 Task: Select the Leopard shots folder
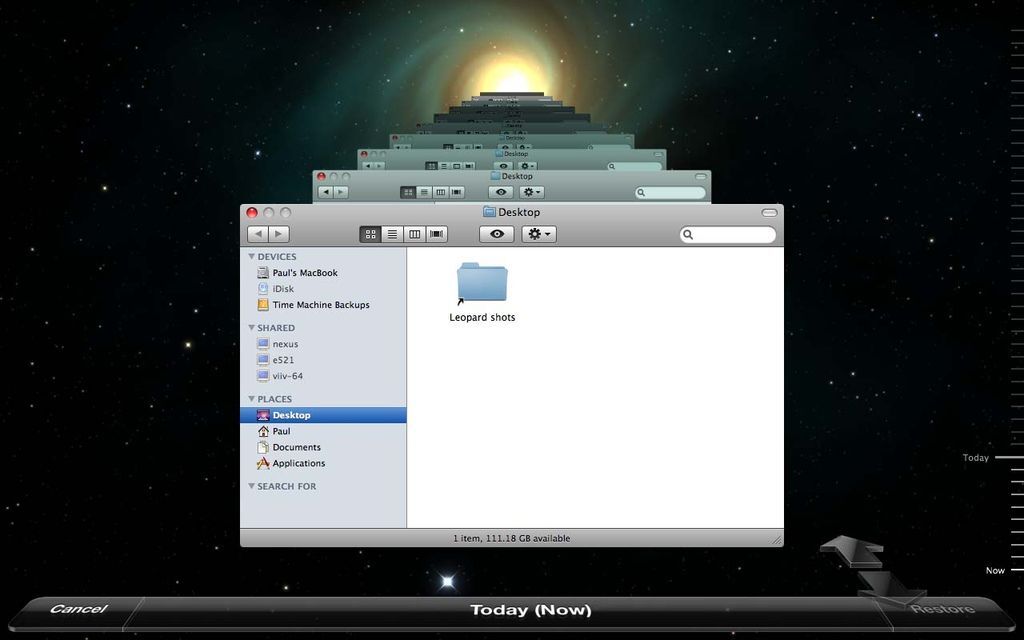pyautogui.click(x=482, y=293)
